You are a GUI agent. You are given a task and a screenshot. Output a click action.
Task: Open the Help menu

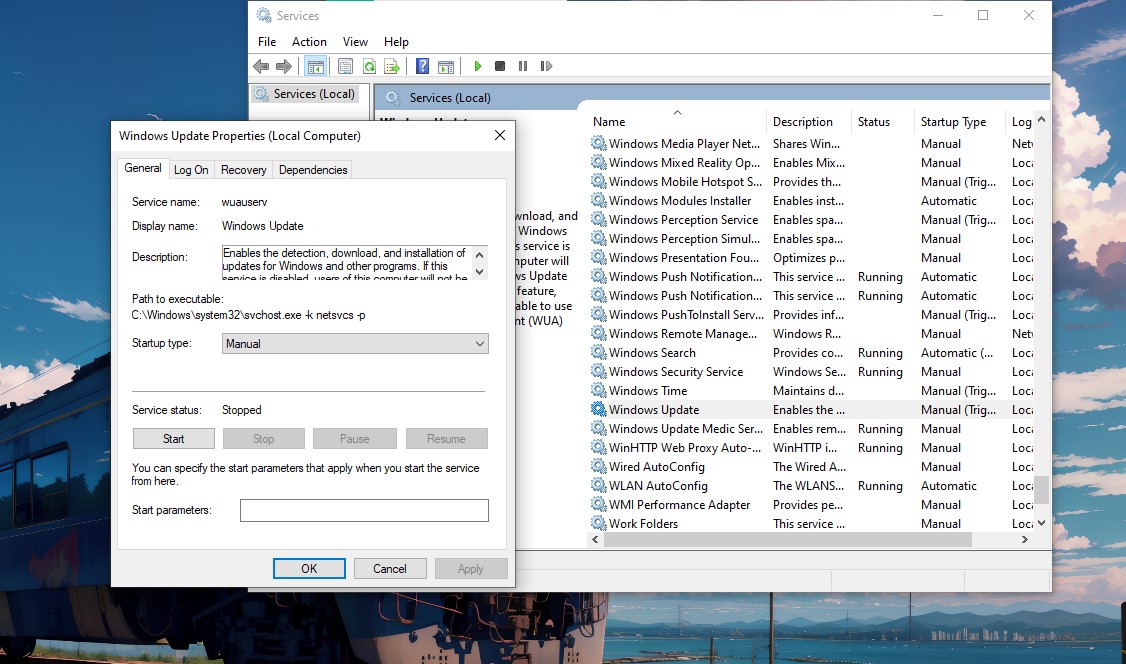click(x=396, y=42)
